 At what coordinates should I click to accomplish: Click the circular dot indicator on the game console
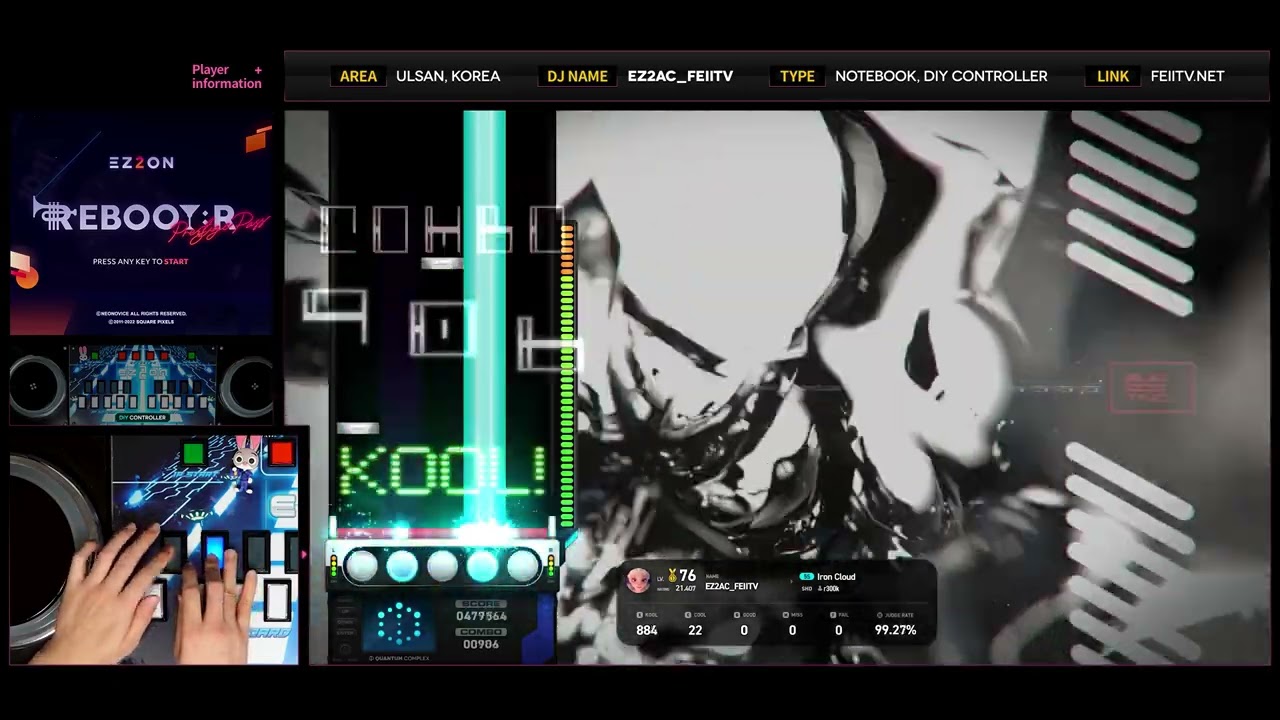[x=399, y=624]
